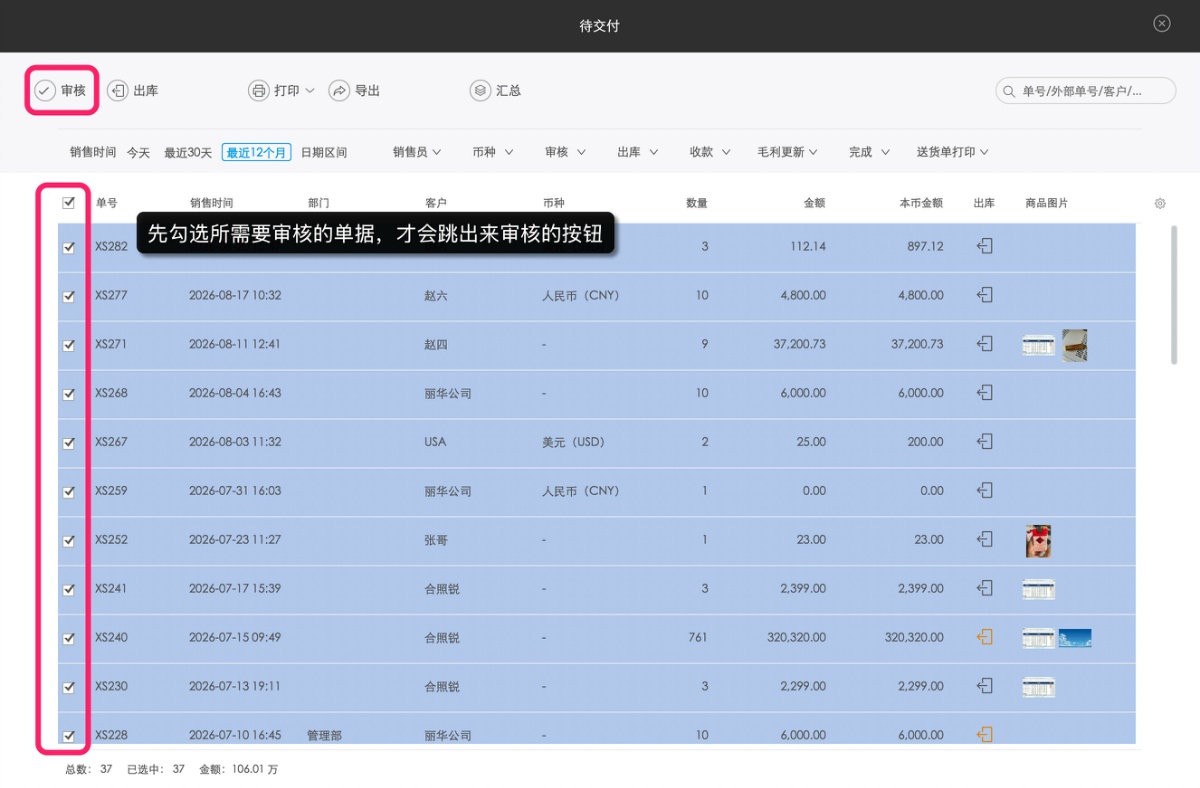
Task: Click customer USA in row XS267
Action: (435, 442)
